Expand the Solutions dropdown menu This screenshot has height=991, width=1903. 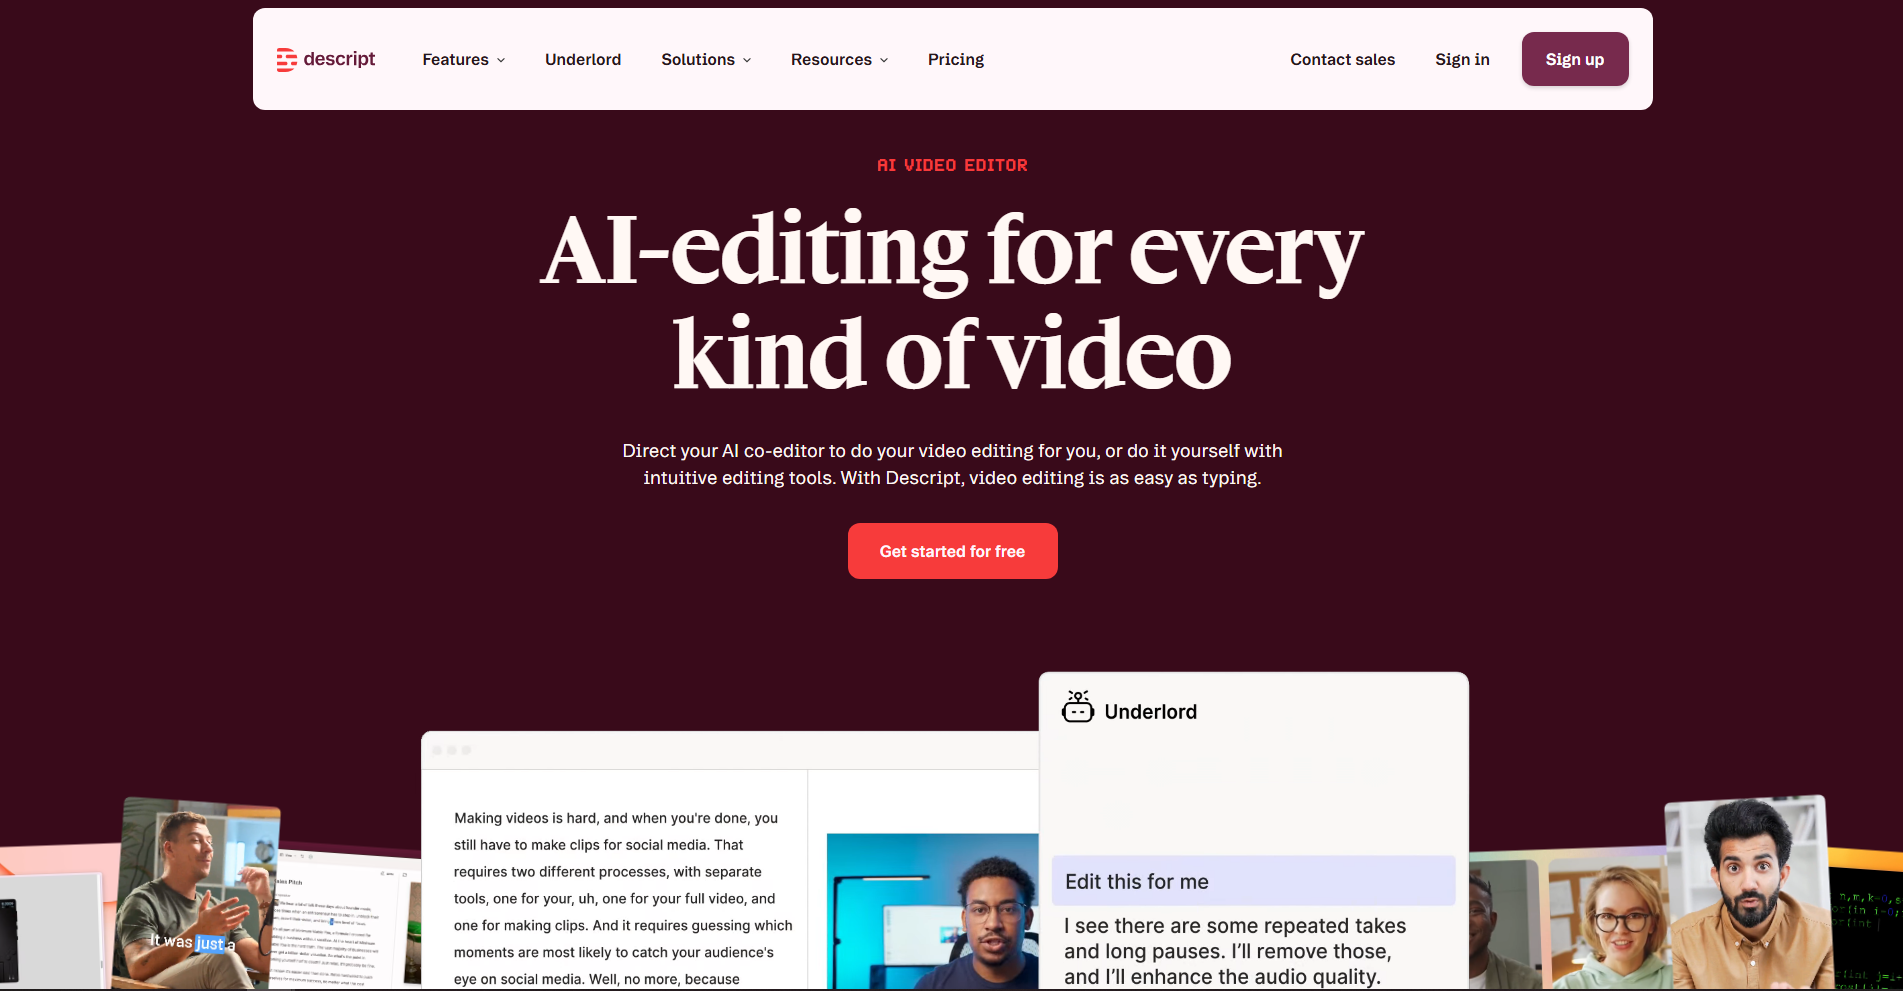tap(706, 60)
